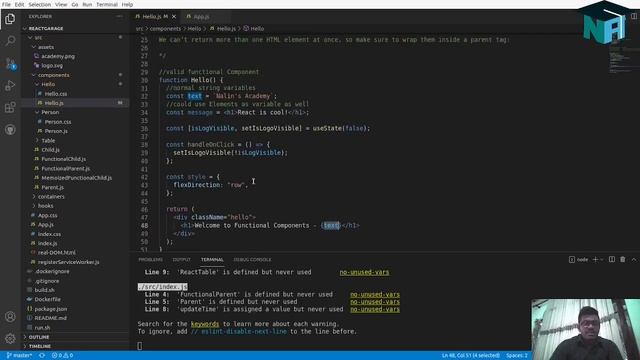The width and height of the screenshot is (640, 360).
Task: Click no-unused-vars link for updateTime warning
Action: (x=375, y=309)
